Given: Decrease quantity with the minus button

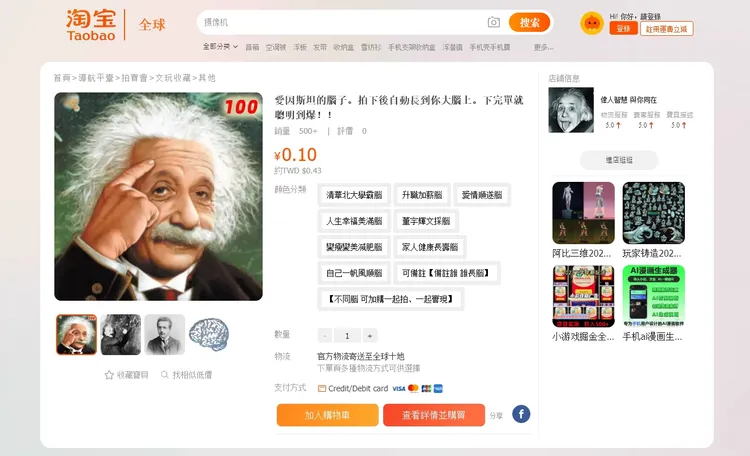Looking at the screenshot, I should tap(325, 336).
